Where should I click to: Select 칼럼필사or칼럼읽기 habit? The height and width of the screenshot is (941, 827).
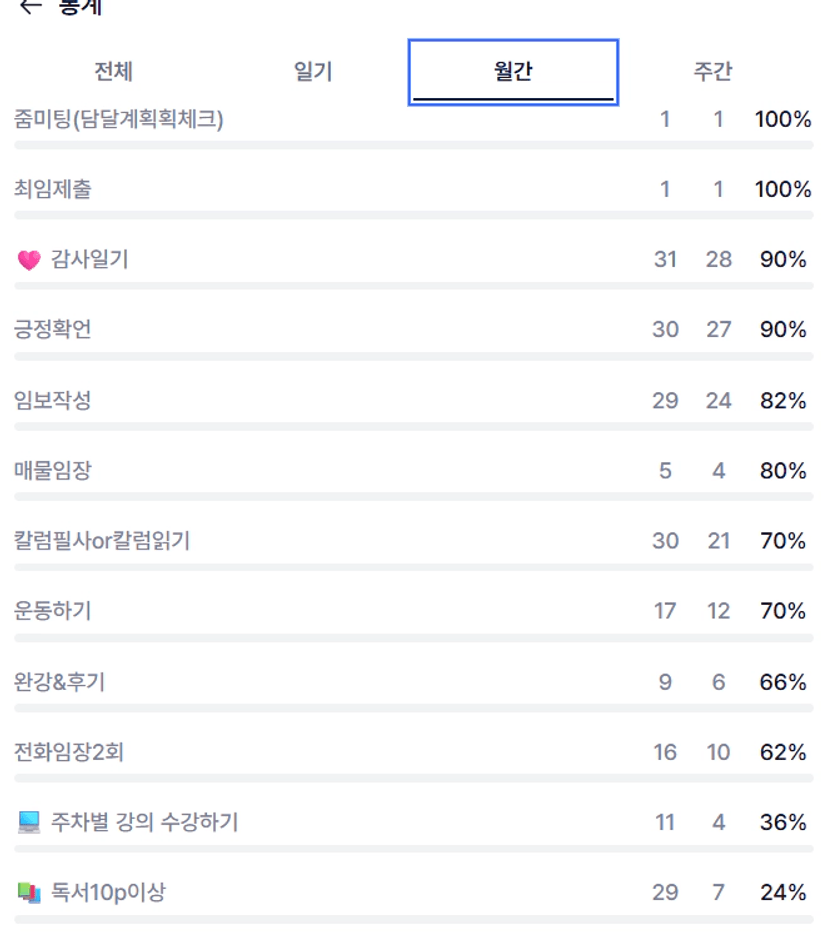(102, 541)
